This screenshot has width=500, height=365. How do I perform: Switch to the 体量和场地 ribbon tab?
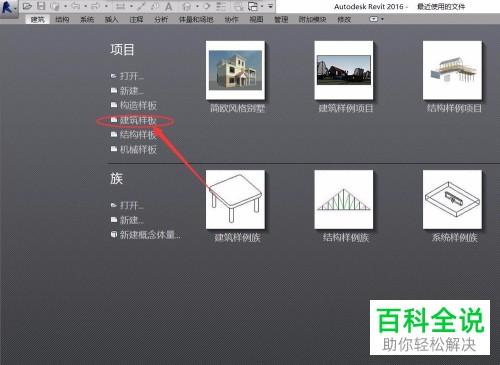click(196, 19)
